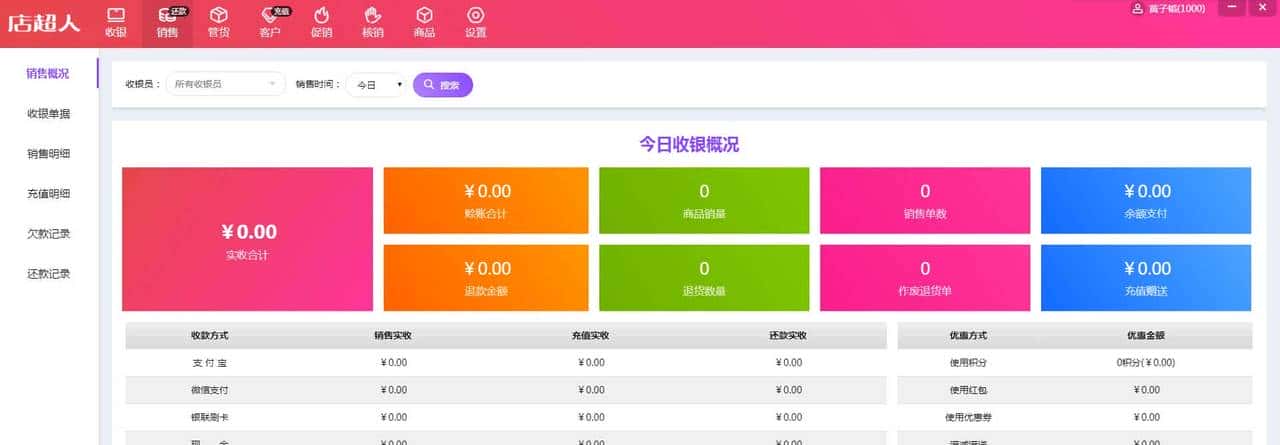Click the 优惠金额 column header
This screenshot has width=1280, height=445.
(x=1146, y=335)
